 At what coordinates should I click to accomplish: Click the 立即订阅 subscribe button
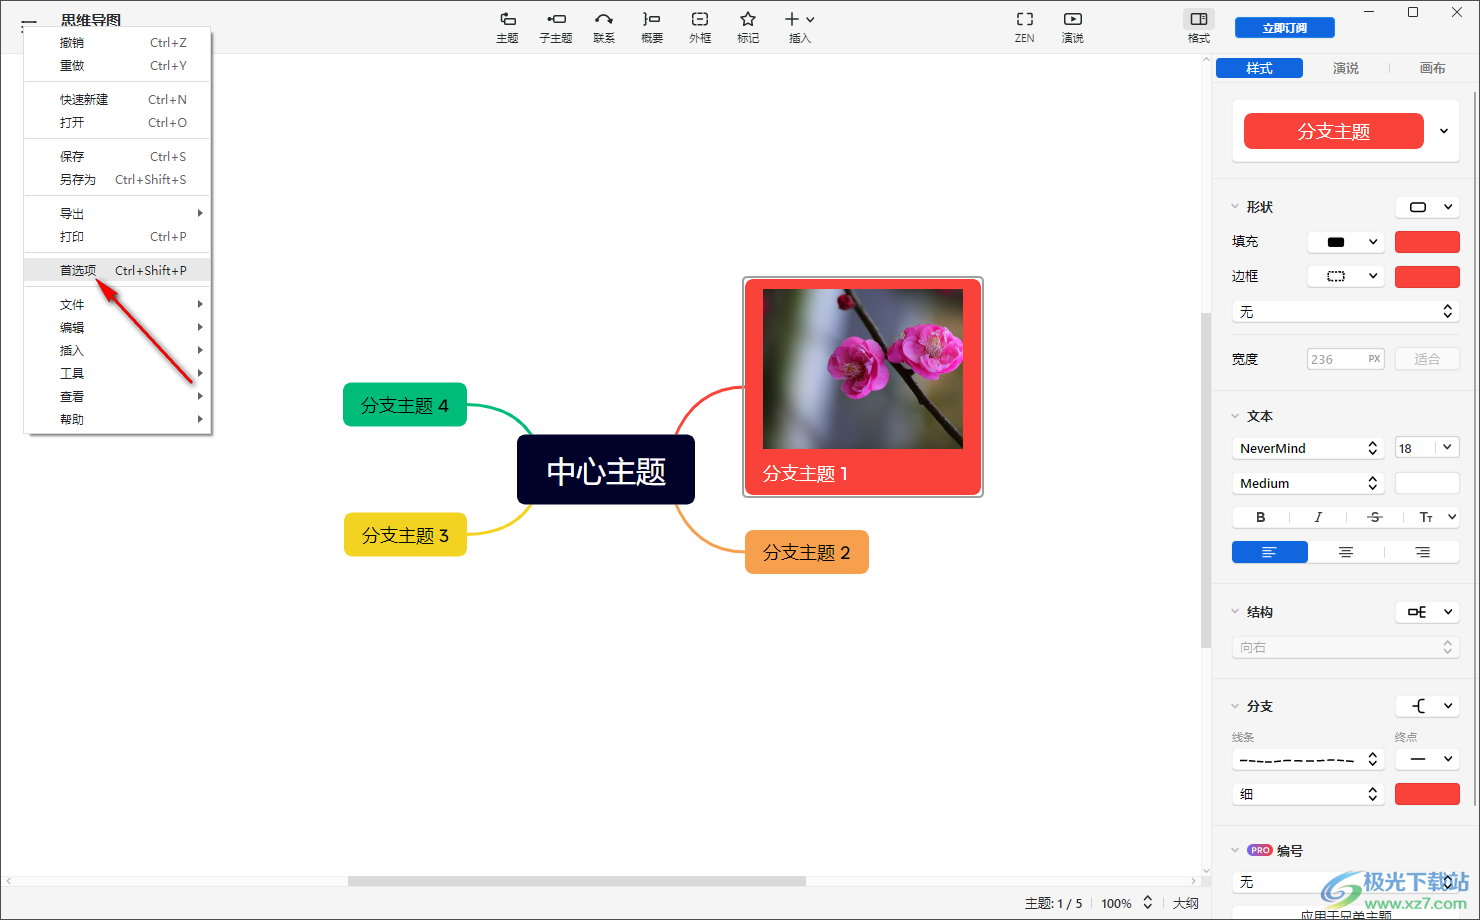tap(1285, 28)
